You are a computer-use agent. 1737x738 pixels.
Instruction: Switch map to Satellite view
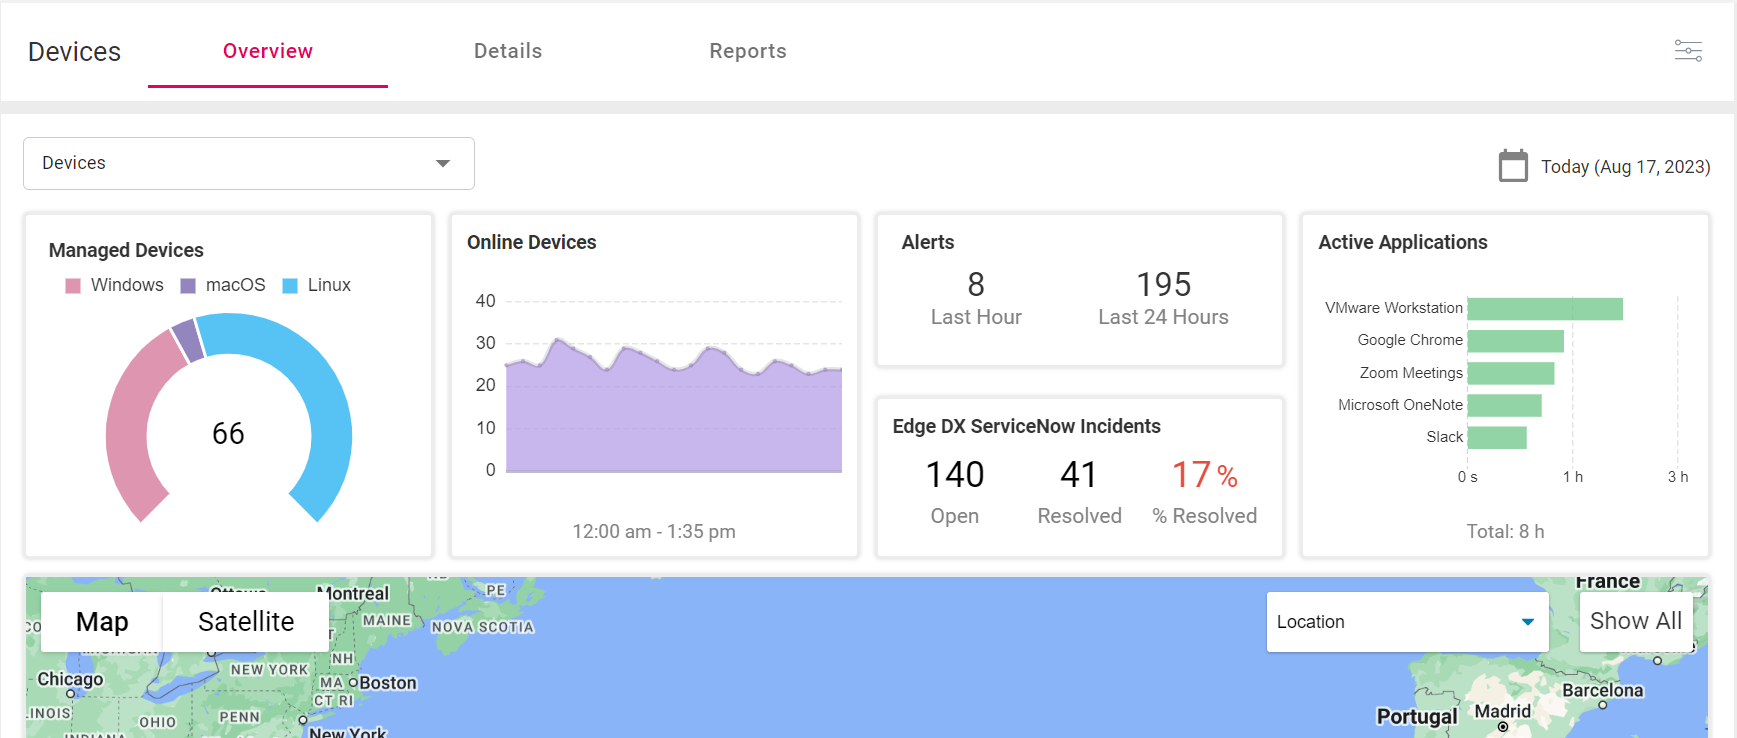pos(246,622)
